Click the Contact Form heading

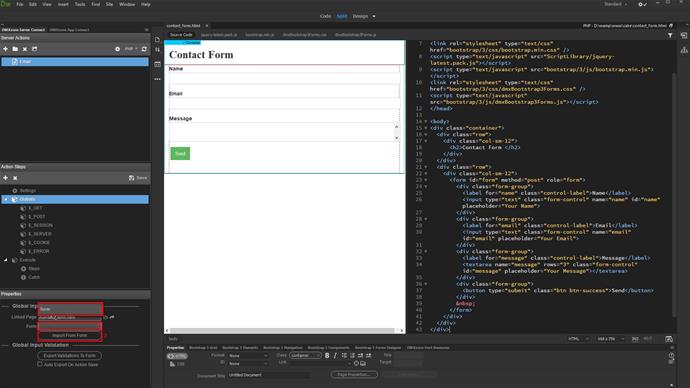point(201,55)
